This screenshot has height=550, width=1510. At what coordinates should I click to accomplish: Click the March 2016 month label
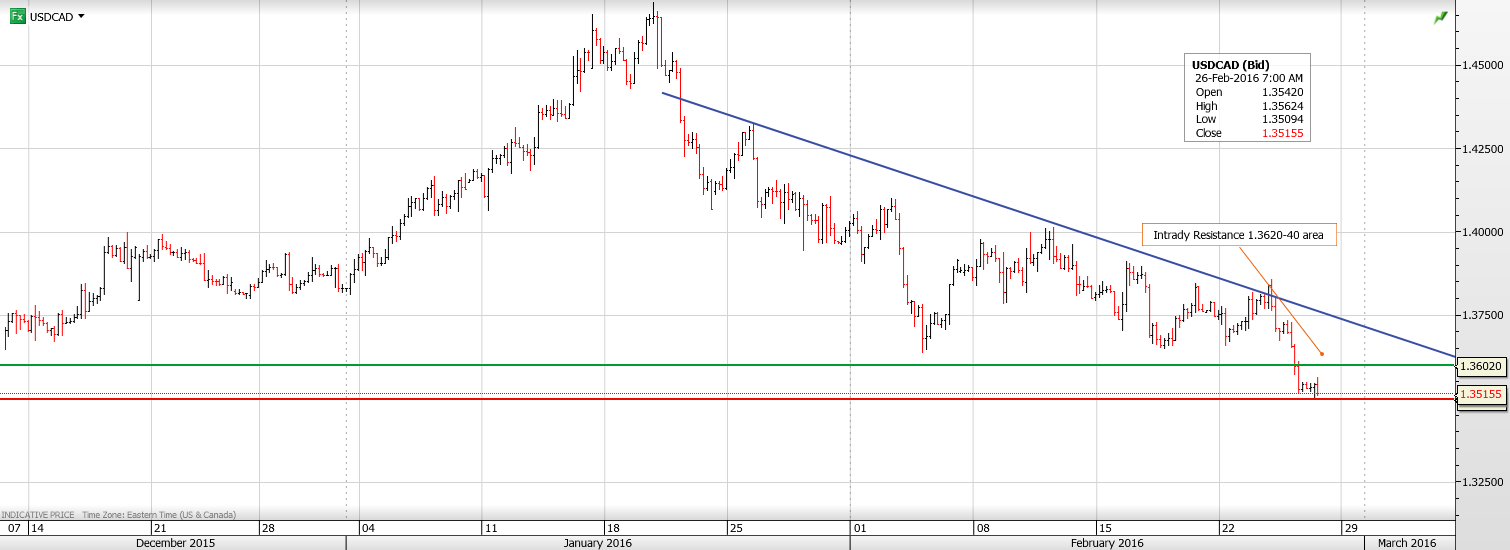coord(1406,543)
